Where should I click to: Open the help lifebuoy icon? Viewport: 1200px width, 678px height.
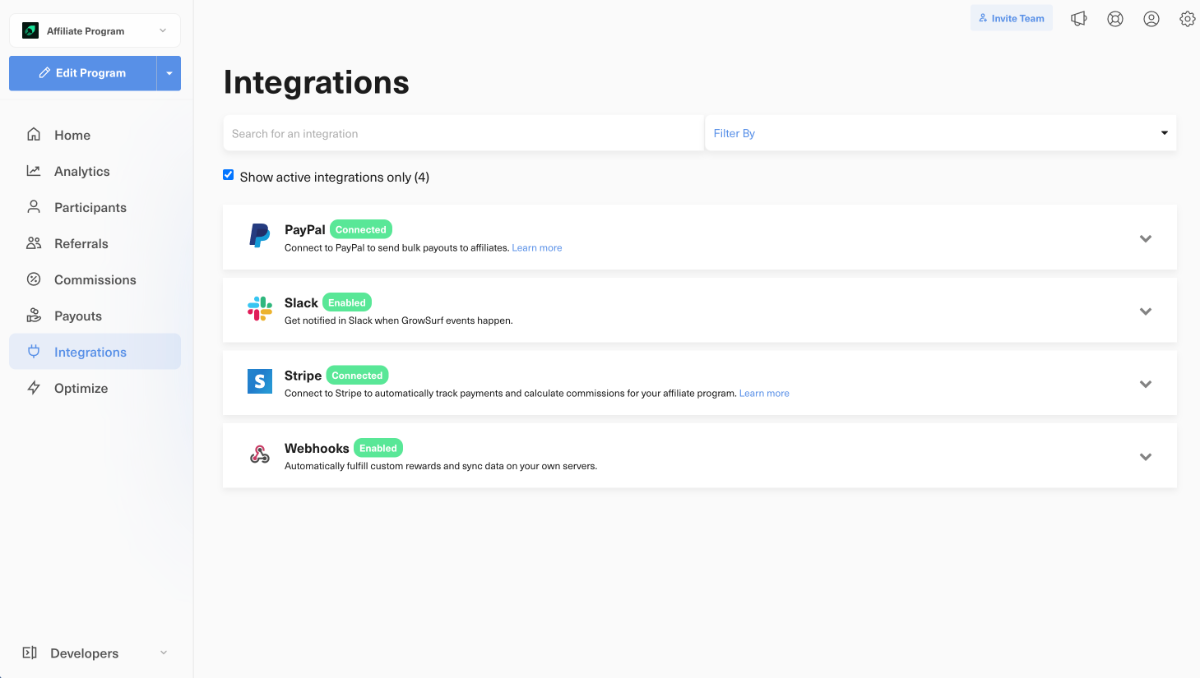click(1115, 18)
